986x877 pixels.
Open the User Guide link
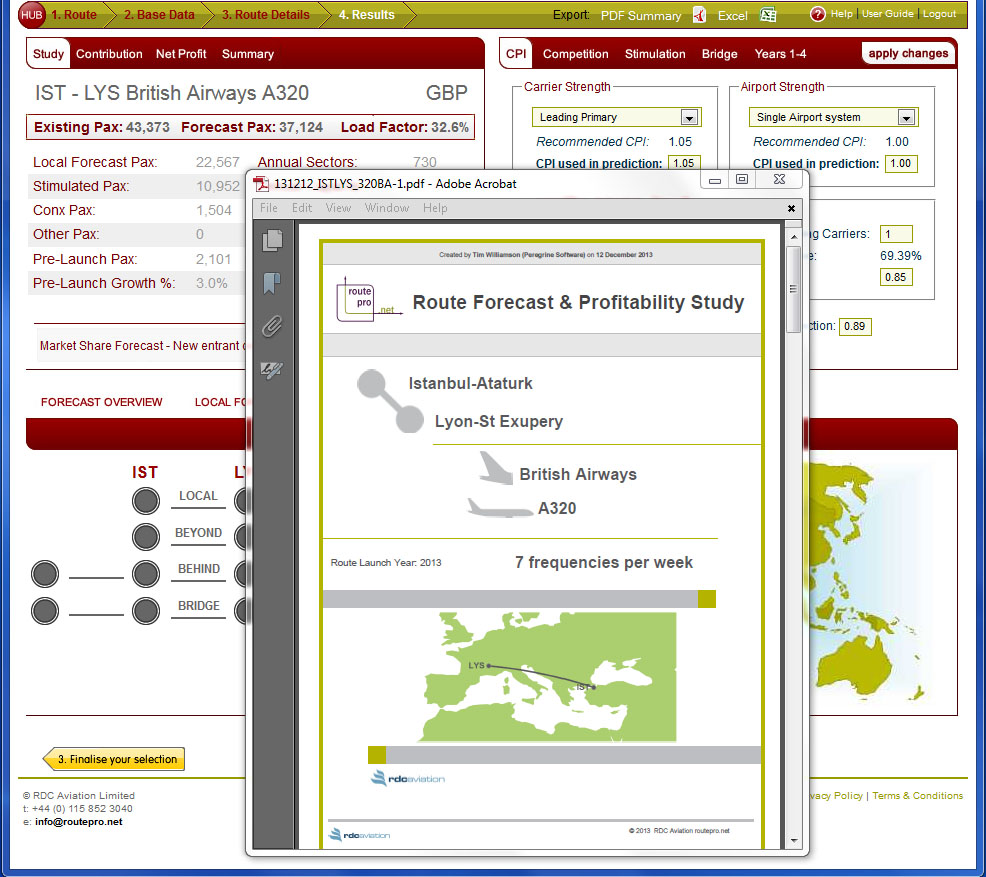coord(887,14)
